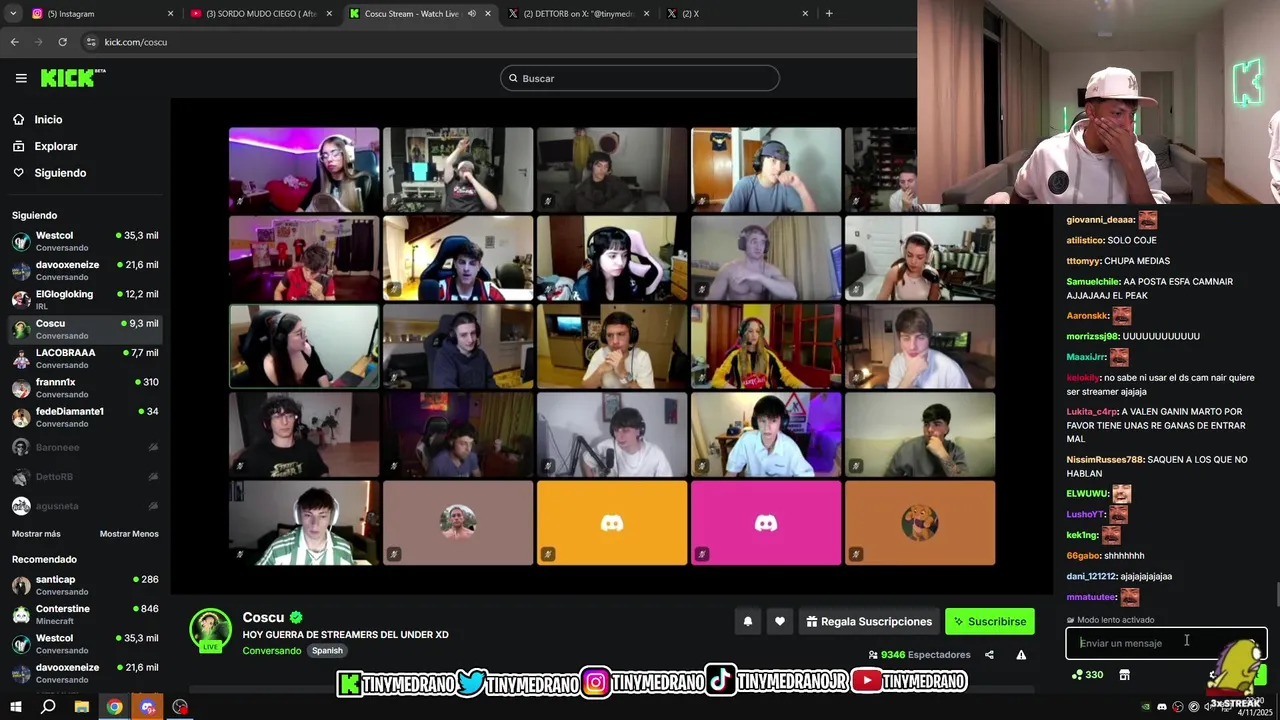1280x720 pixels.
Task: Open fedeDiamante1 channel
Action: click(x=85, y=417)
